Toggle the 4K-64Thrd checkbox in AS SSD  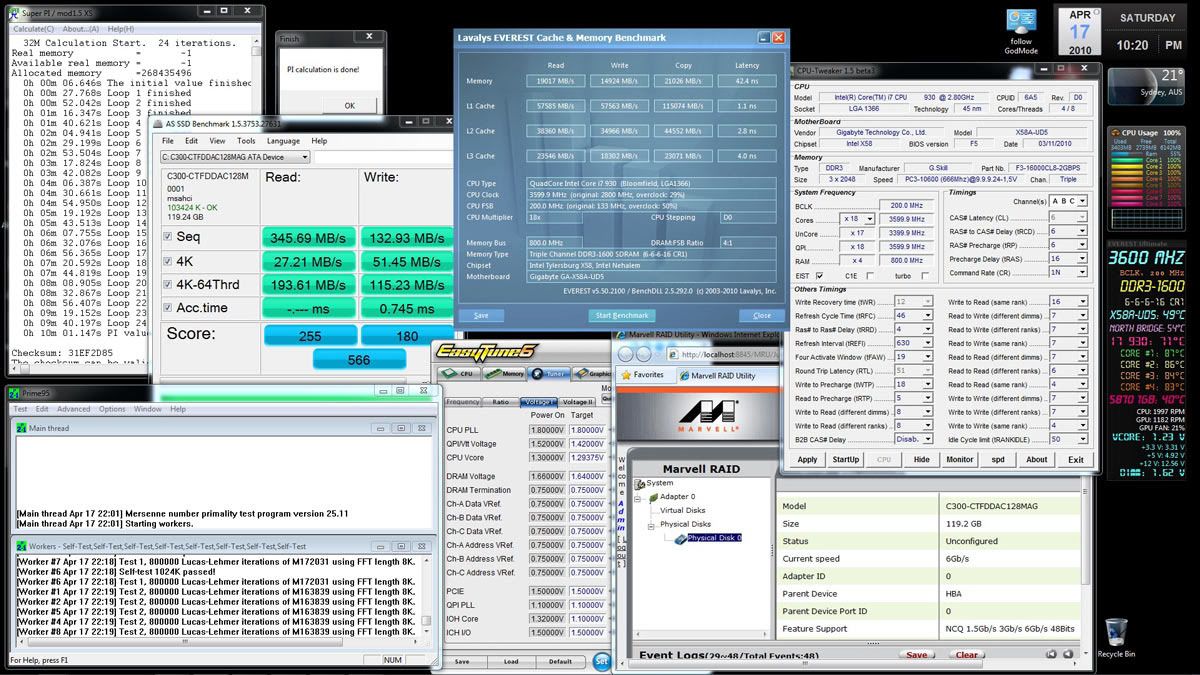click(168, 285)
